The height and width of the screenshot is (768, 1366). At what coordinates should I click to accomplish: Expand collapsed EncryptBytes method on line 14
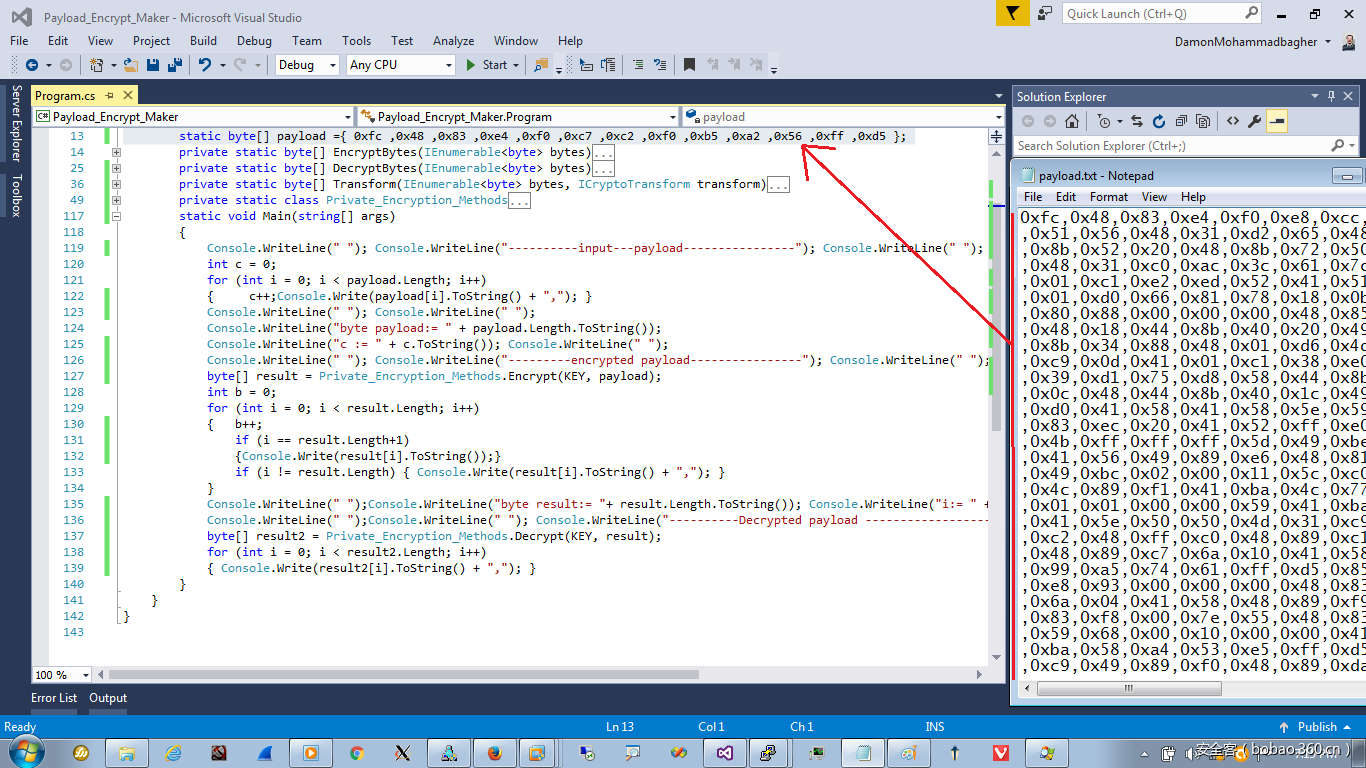tap(116, 152)
